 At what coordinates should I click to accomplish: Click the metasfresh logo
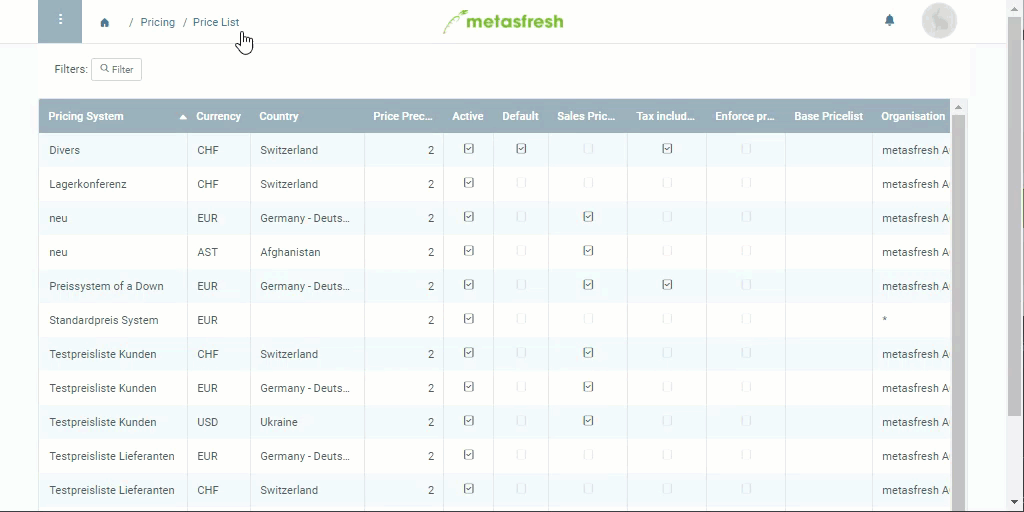tap(503, 22)
